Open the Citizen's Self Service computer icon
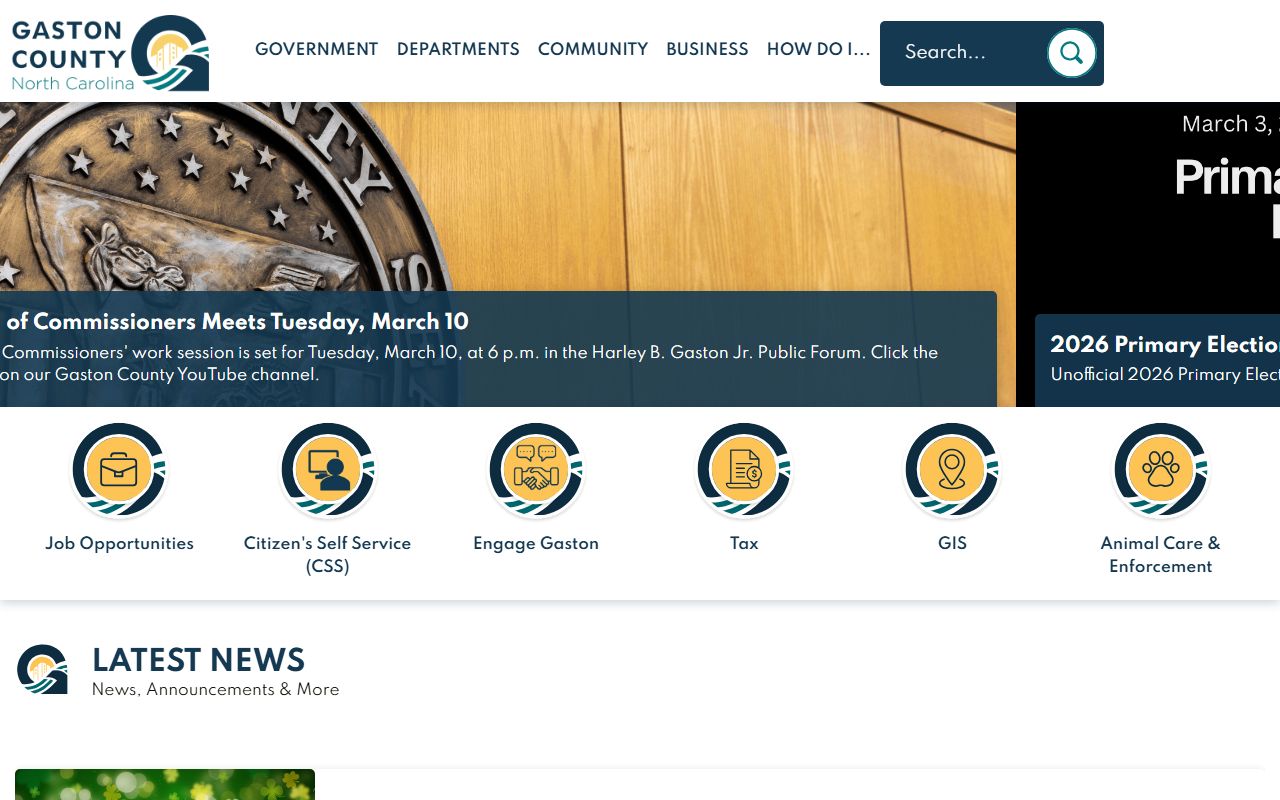 (x=327, y=470)
